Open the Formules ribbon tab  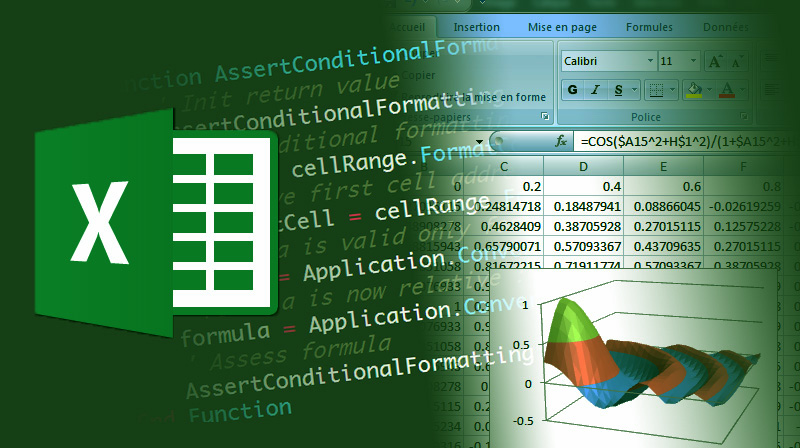649,27
